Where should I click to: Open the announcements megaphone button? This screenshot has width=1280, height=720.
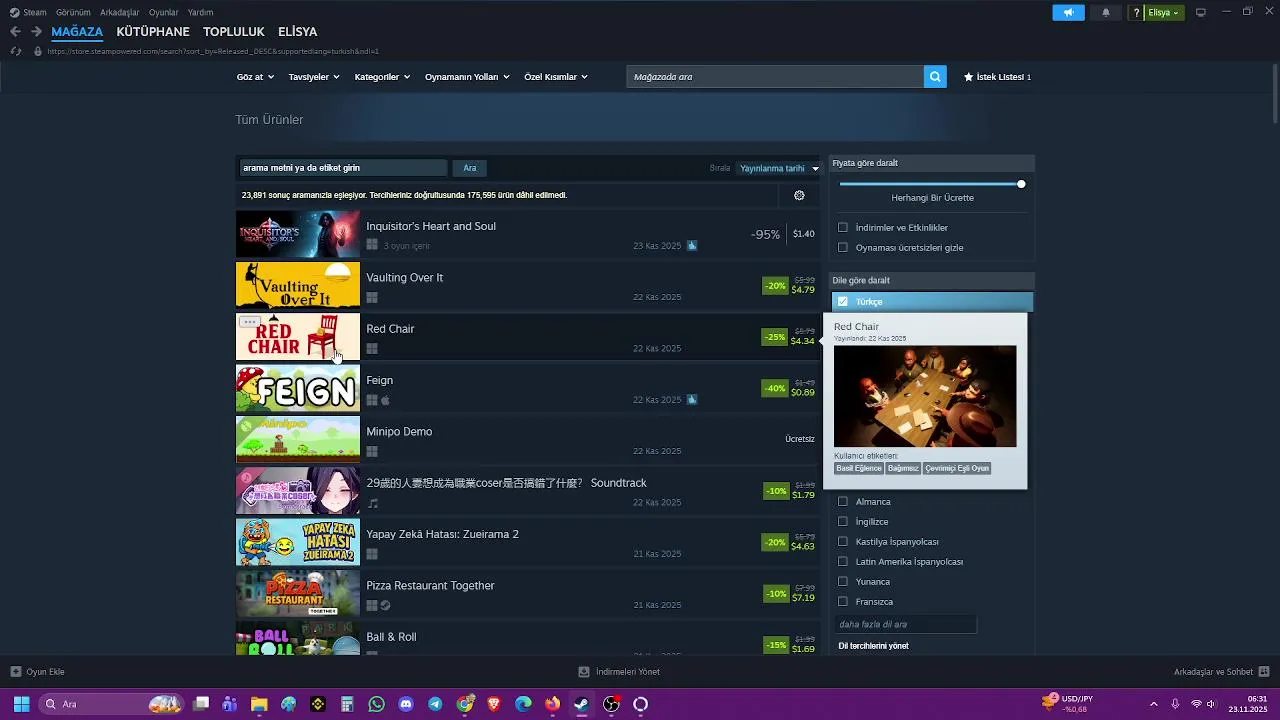click(x=1068, y=12)
